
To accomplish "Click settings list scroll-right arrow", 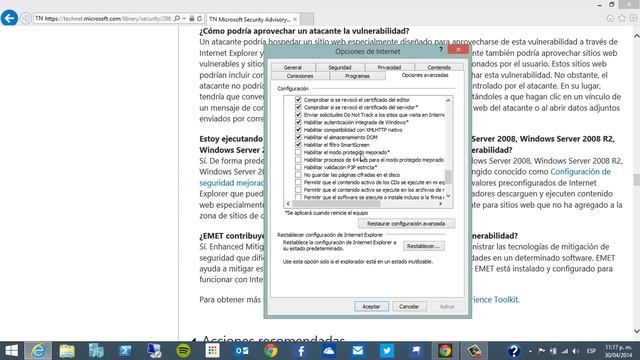I will 440,203.
